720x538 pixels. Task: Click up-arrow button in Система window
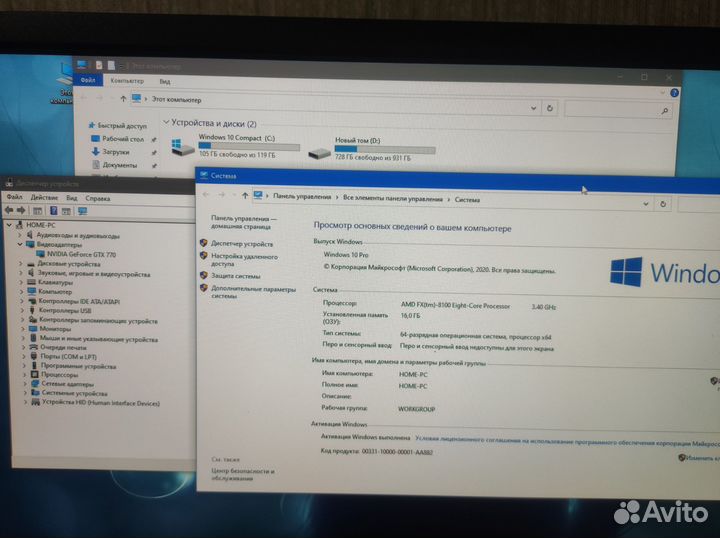click(245, 196)
